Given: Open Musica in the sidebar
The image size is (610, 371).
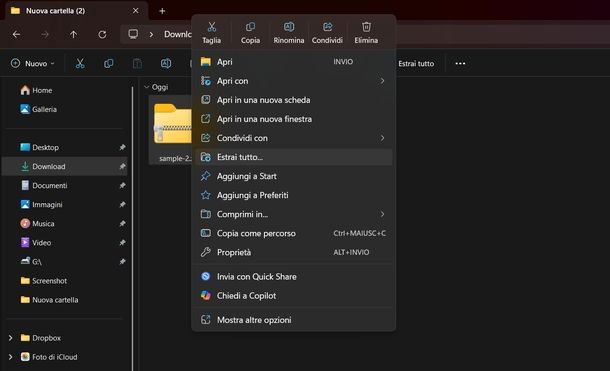Looking at the screenshot, I should [64, 224].
